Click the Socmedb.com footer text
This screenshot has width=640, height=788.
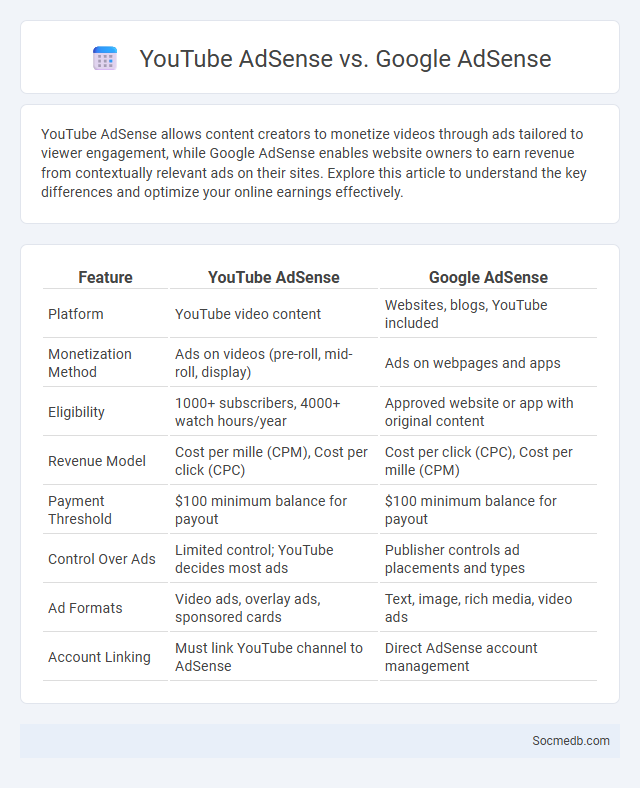(571, 741)
